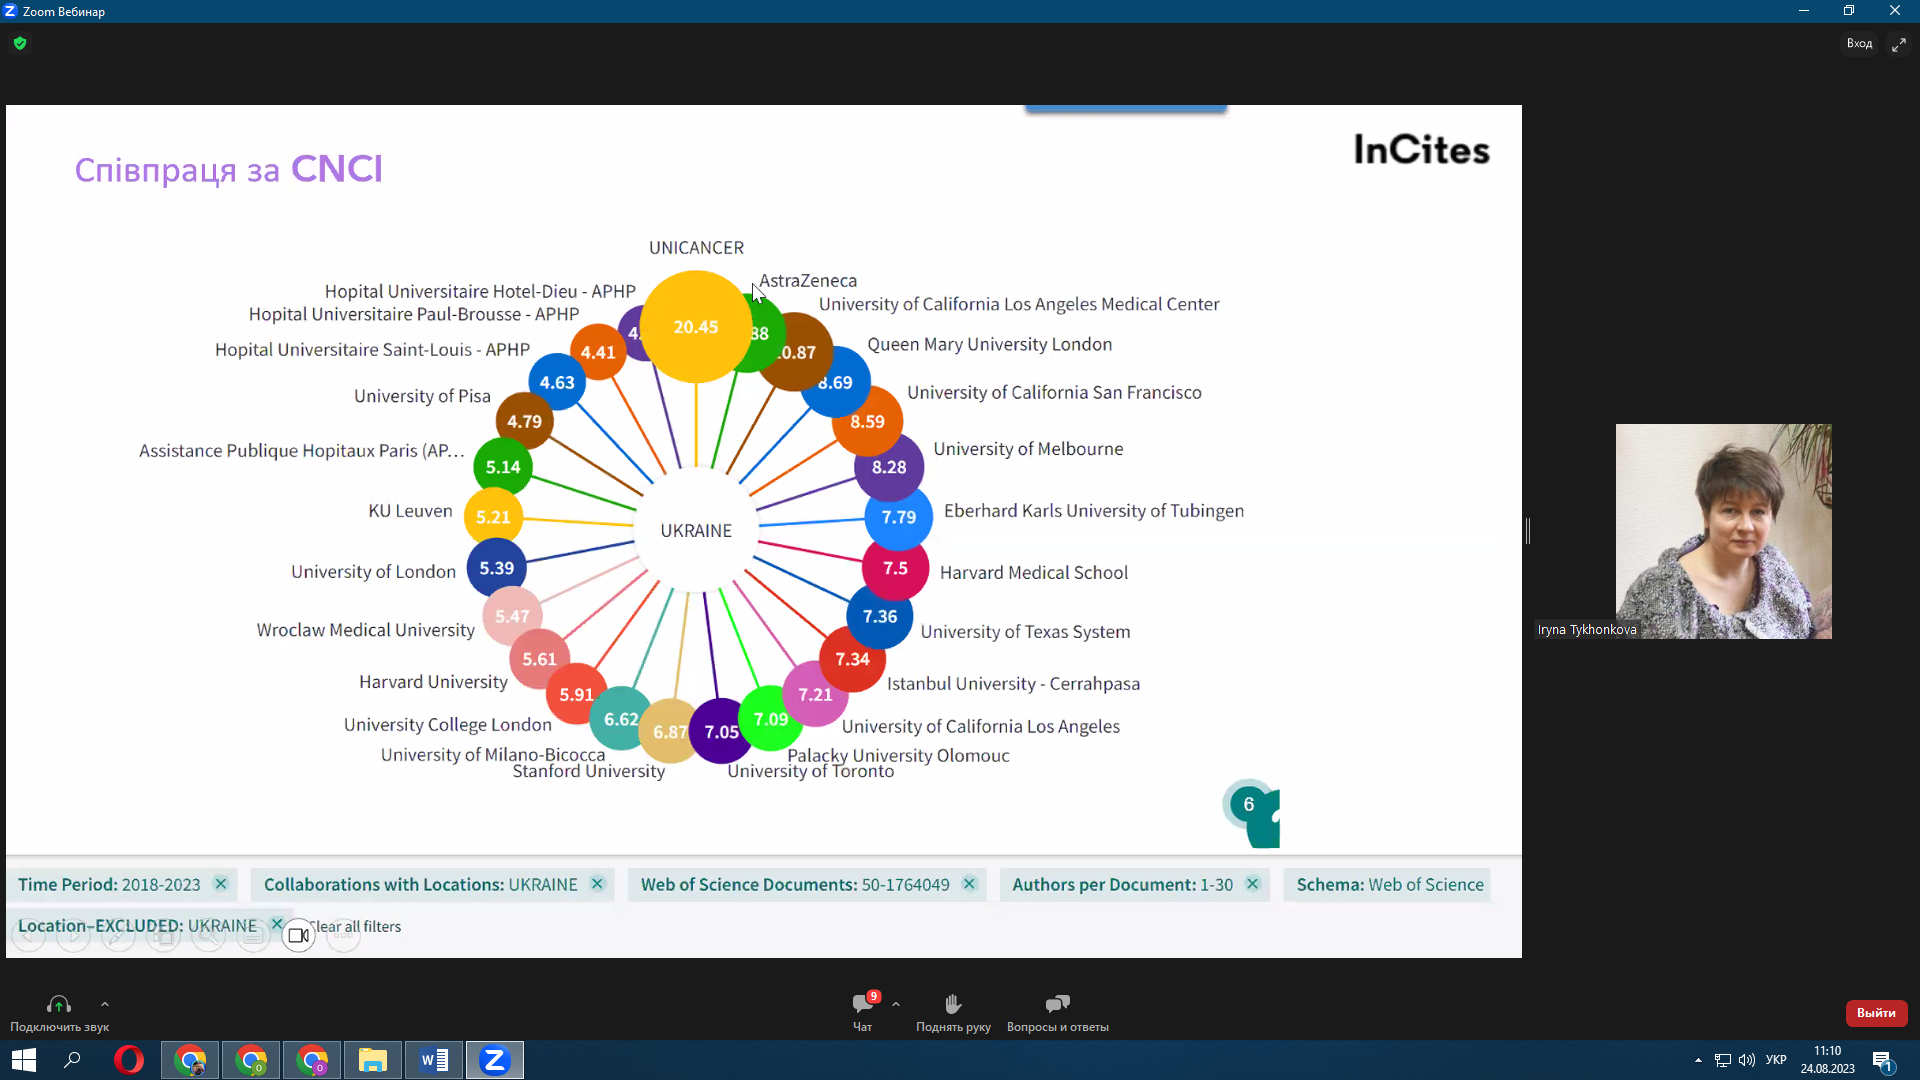Open second Chrome taskbar icon
1920x1080 pixels.
pos(251,1060)
